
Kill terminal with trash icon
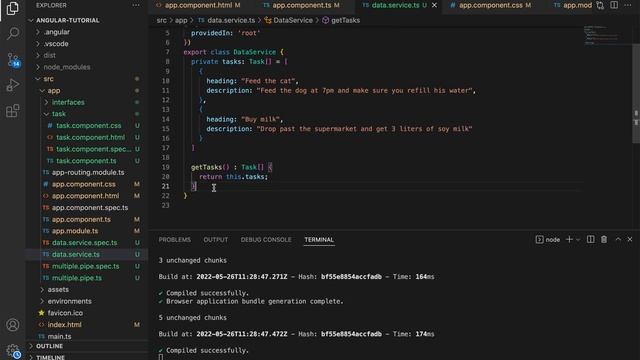(604, 240)
